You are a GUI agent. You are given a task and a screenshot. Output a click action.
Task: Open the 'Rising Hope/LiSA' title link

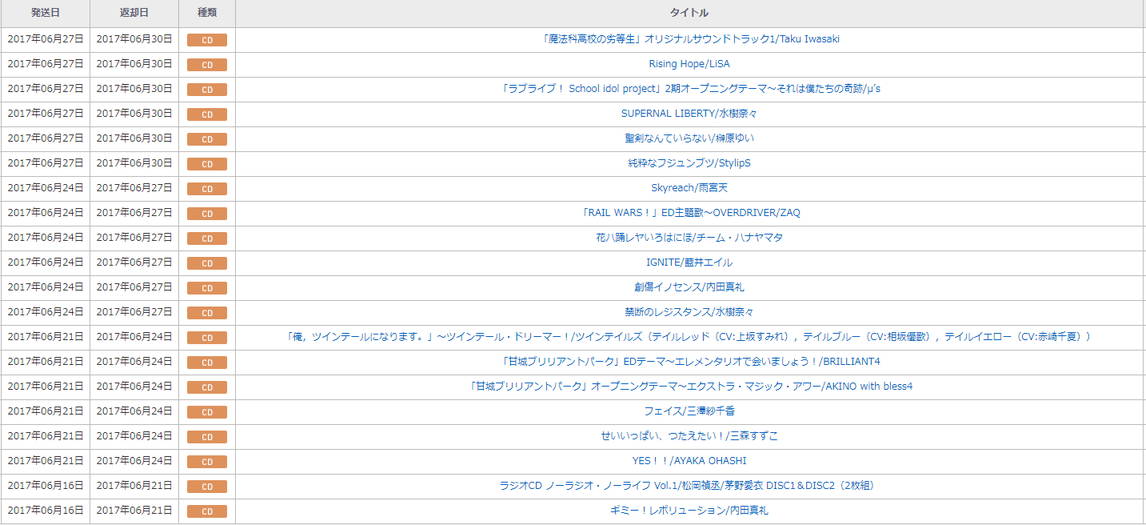click(x=689, y=64)
